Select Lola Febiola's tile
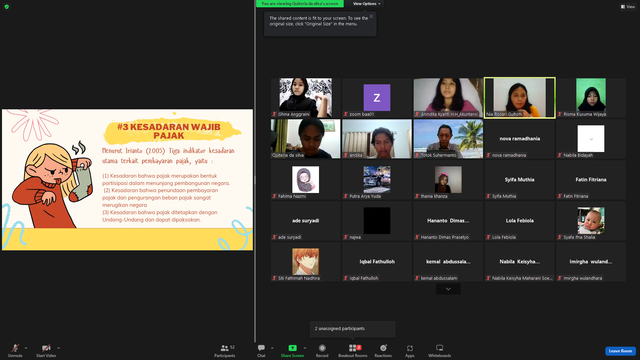Viewport: 640px width, 360px height. point(520,221)
